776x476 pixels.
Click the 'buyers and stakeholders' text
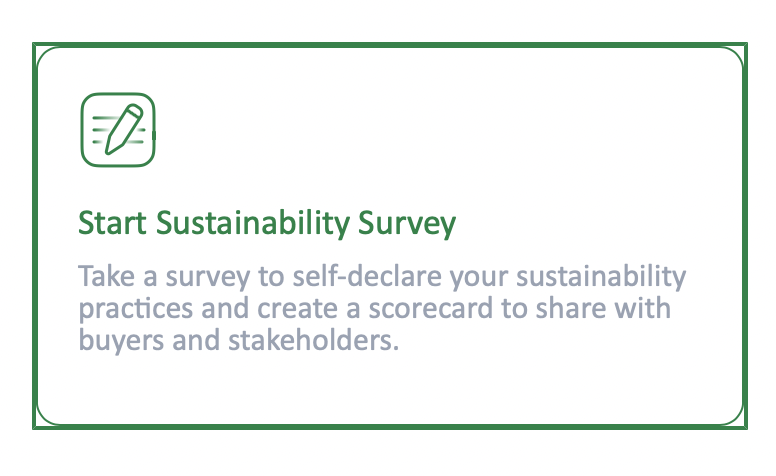pyautogui.click(x=238, y=341)
